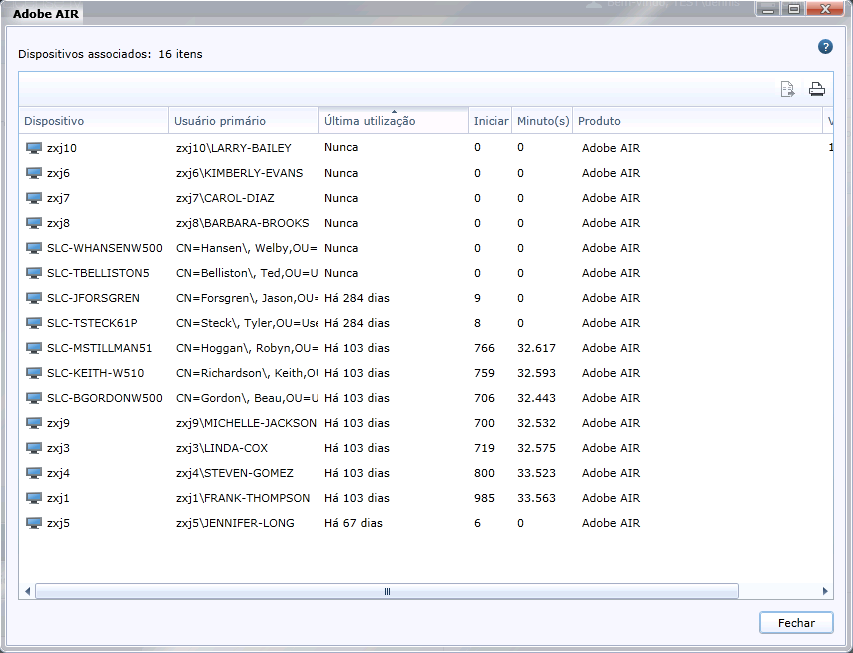Select the computer icon for zxj10
The image size is (853, 653).
(34, 148)
